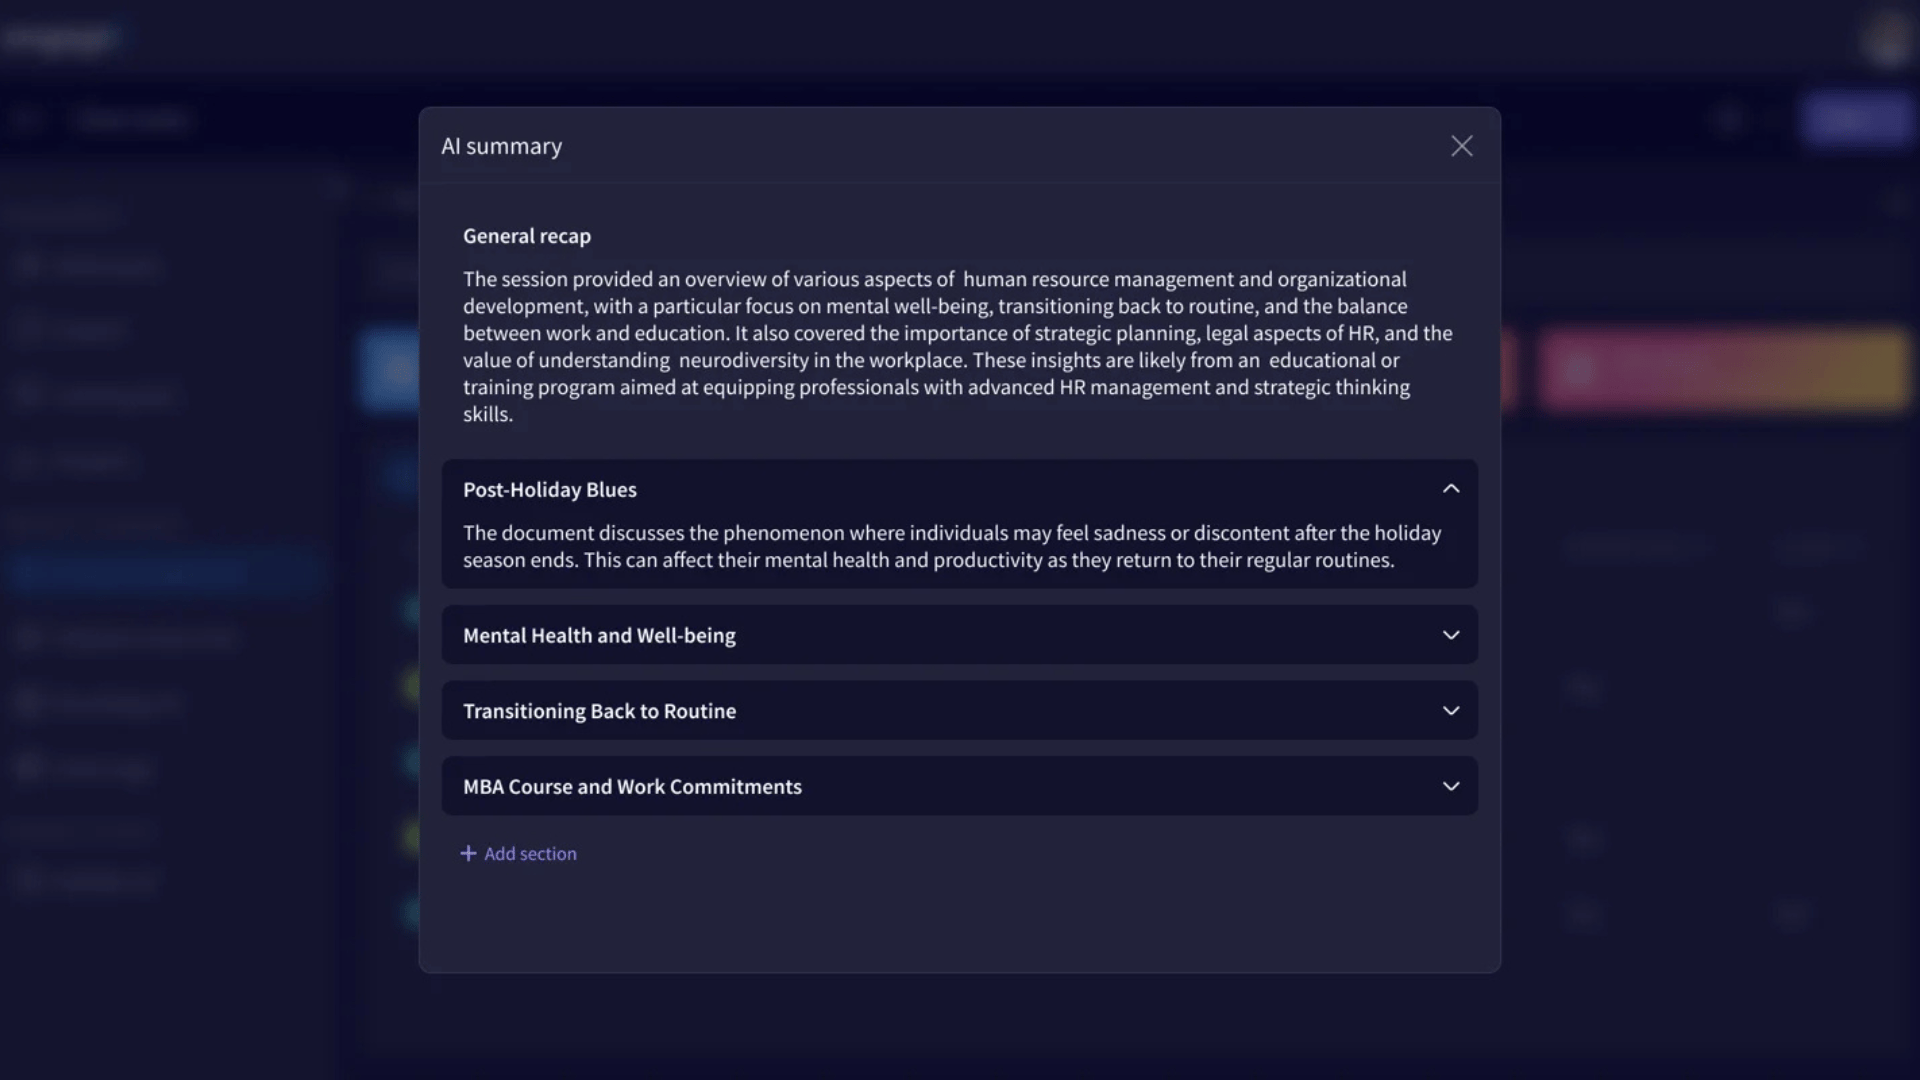Click the blurred profile avatar top right
Screen dimensions: 1920x1080
click(x=1887, y=41)
